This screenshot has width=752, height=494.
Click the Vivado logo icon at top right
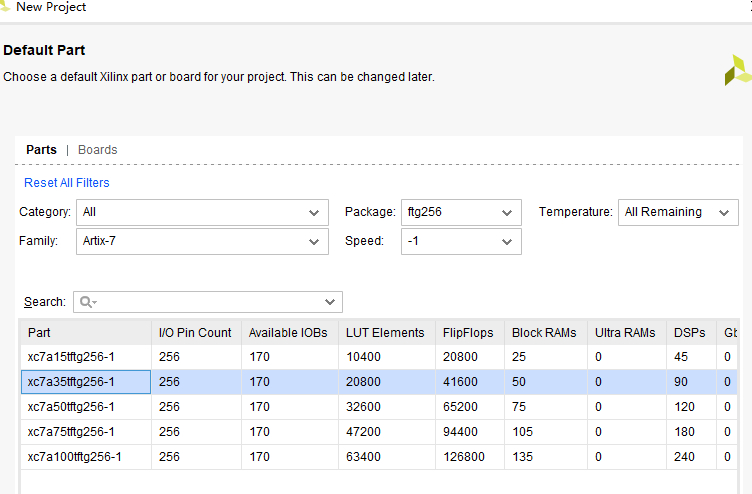(x=737, y=70)
